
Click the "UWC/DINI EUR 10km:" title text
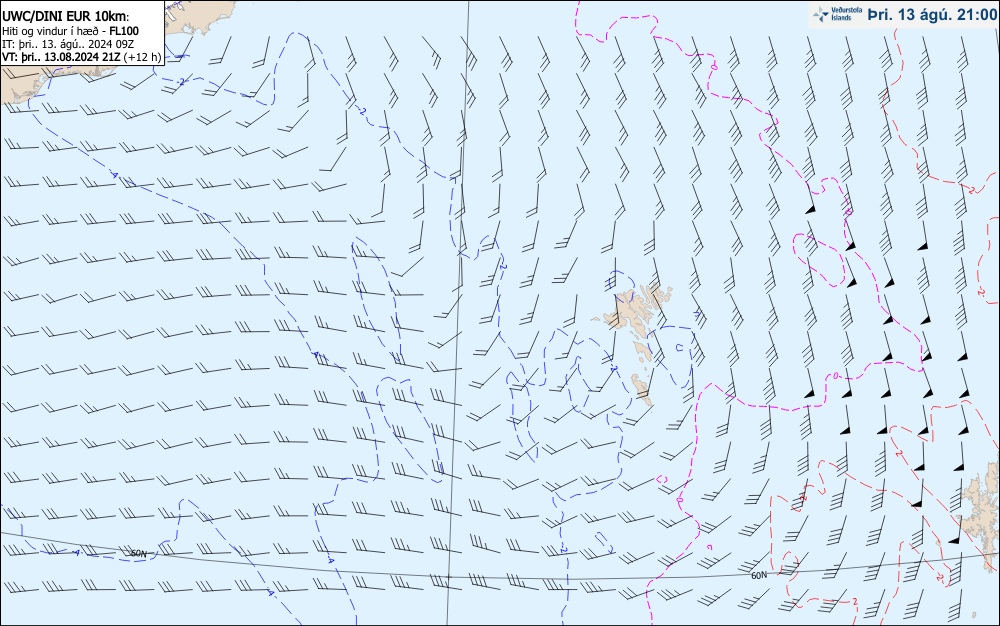coord(66,17)
